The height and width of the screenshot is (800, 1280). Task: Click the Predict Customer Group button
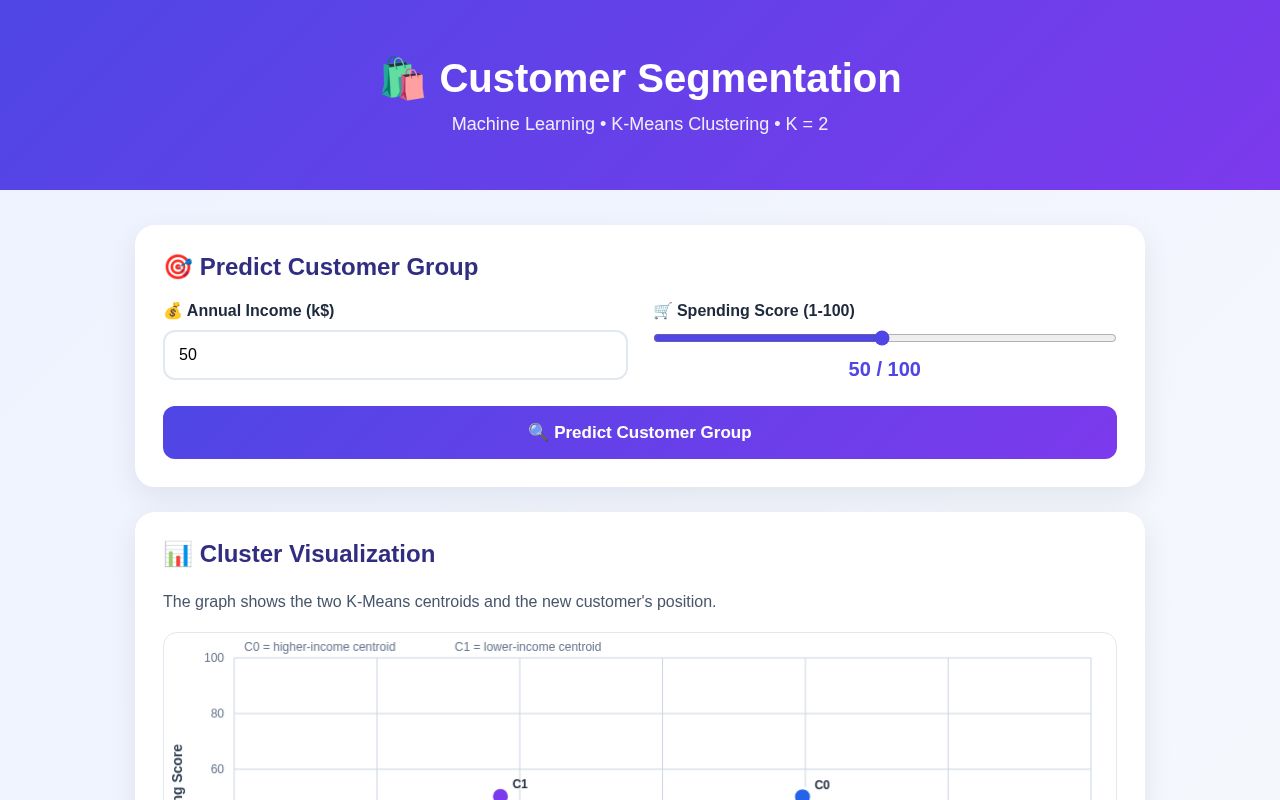(640, 432)
